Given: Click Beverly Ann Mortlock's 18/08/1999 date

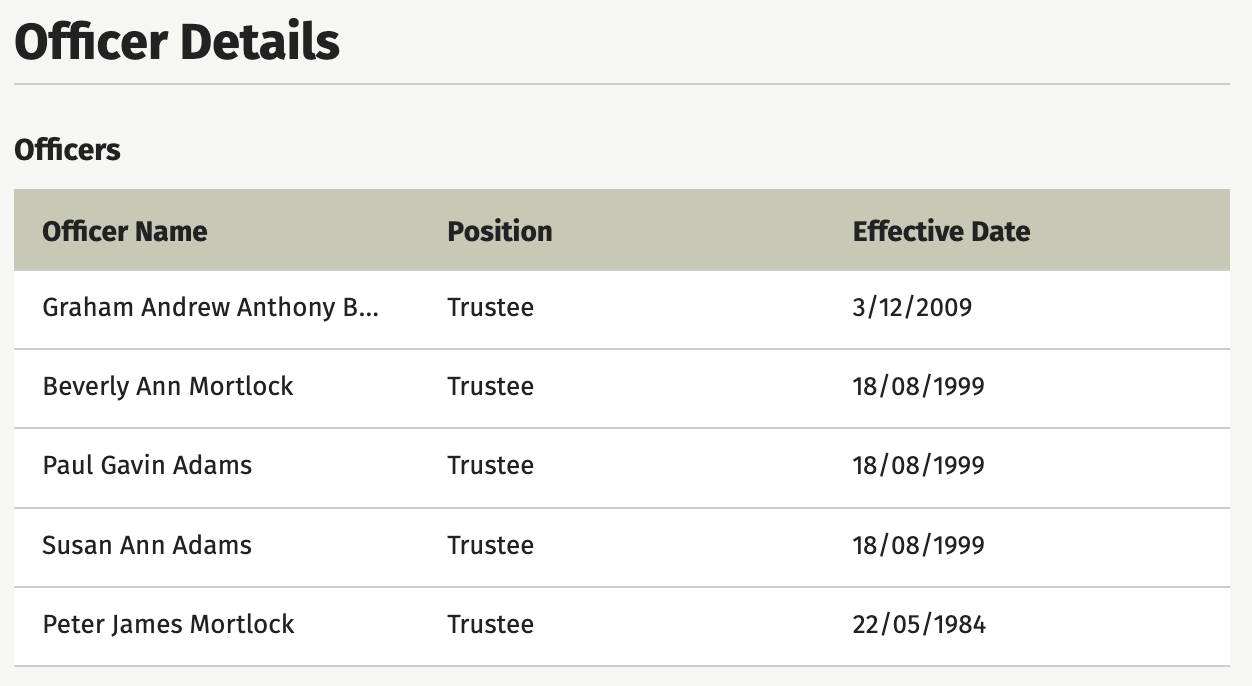Looking at the screenshot, I should click(919, 386).
